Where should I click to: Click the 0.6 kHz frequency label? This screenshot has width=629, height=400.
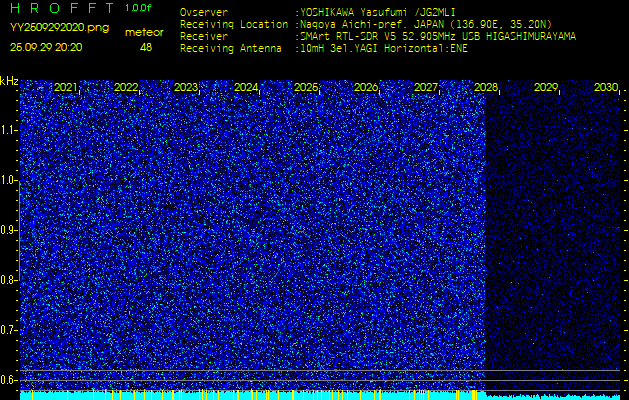[8, 380]
